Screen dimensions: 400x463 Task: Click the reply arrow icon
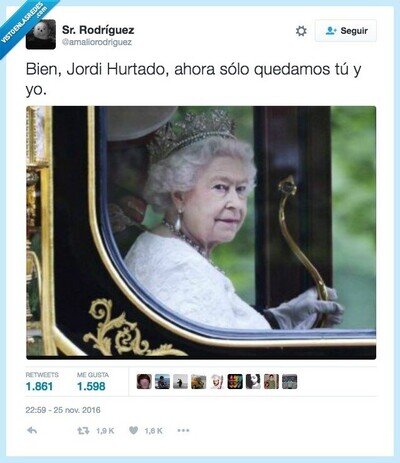[32, 430]
